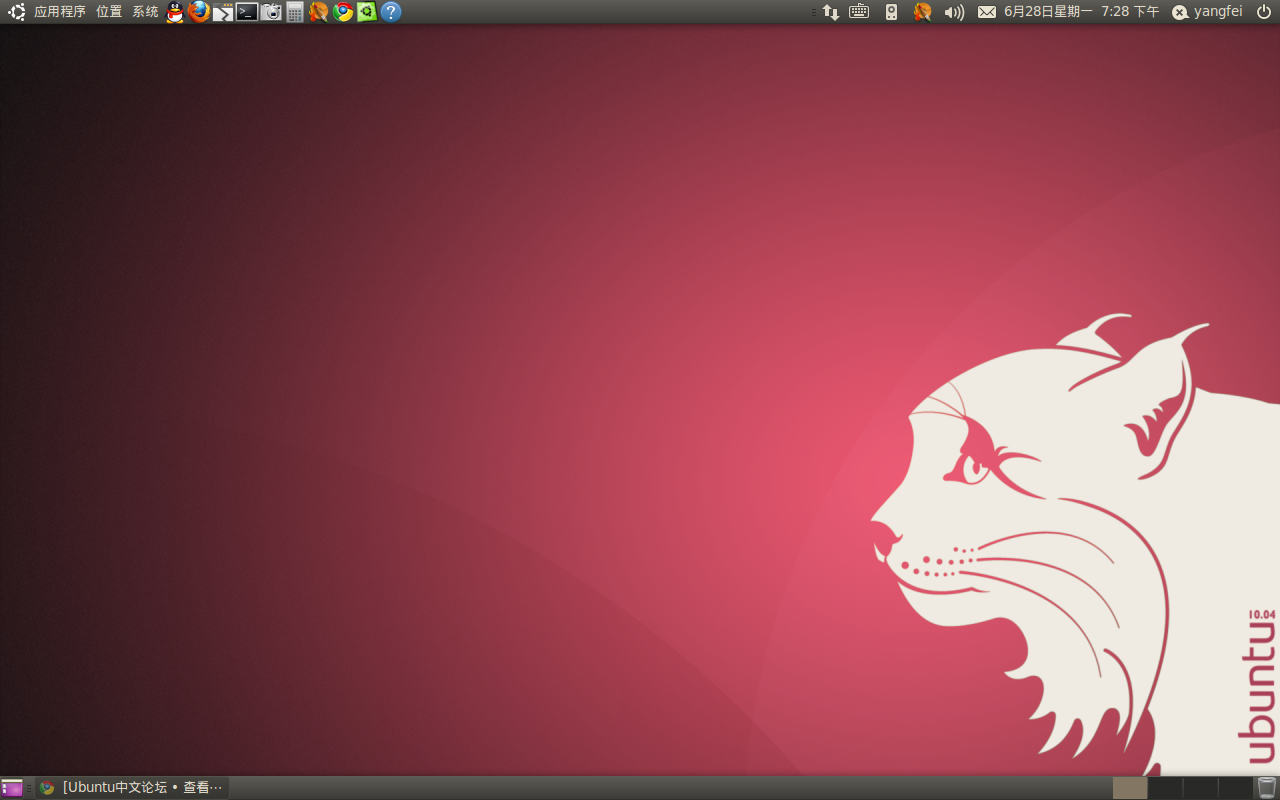
Task: Click the paintbrush icon in system tray
Action: [922, 12]
